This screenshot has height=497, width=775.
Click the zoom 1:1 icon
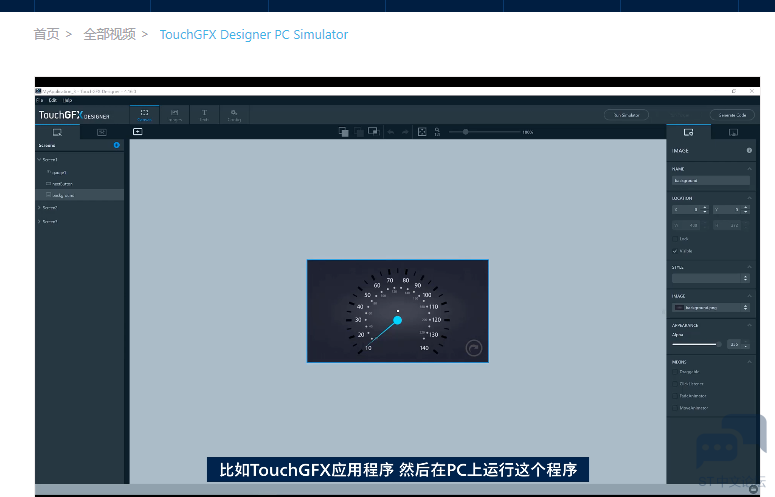[x=437, y=132]
